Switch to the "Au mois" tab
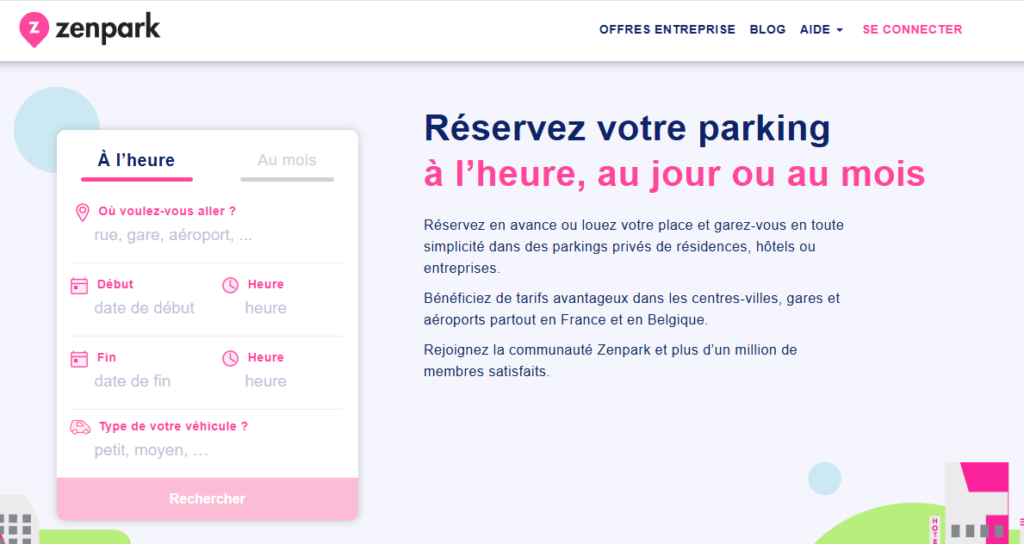Viewport: 1024px width, 544px height. coord(287,160)
